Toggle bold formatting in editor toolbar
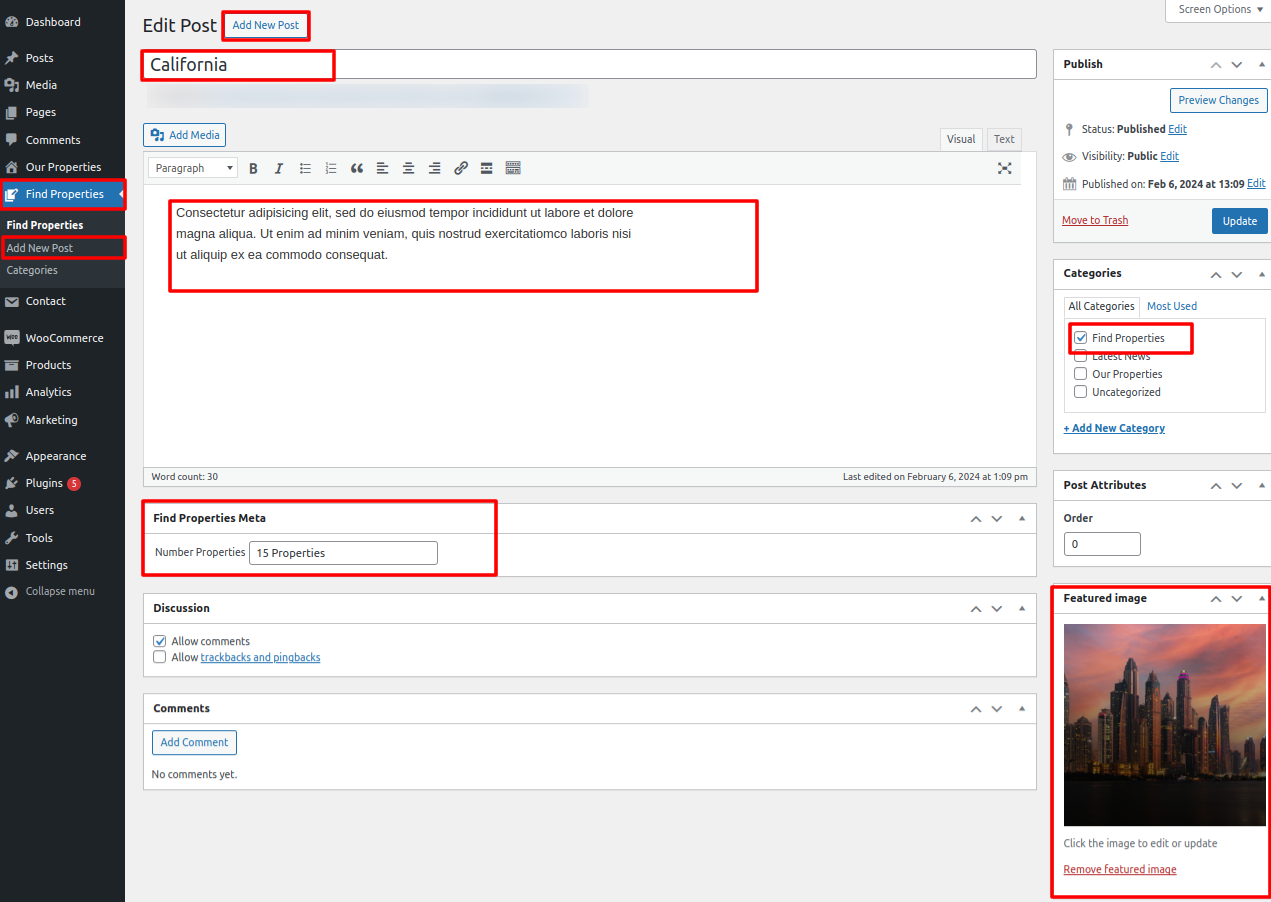 click(253, 168)
